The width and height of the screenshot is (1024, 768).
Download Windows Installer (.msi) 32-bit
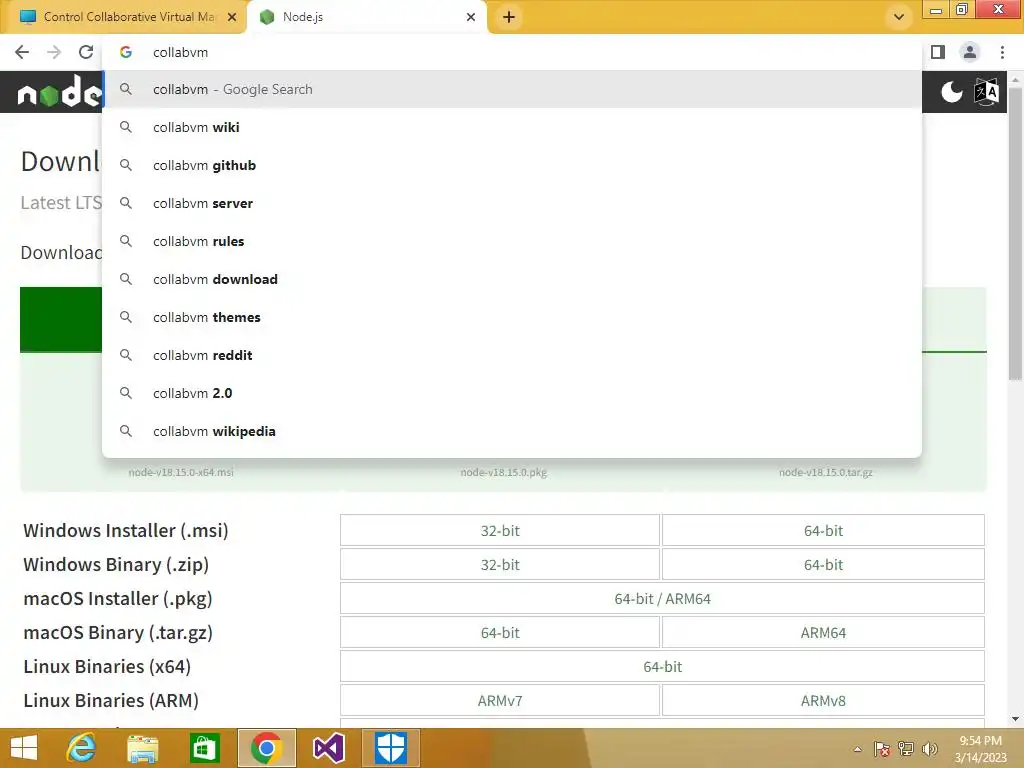[x=500, y=530]
